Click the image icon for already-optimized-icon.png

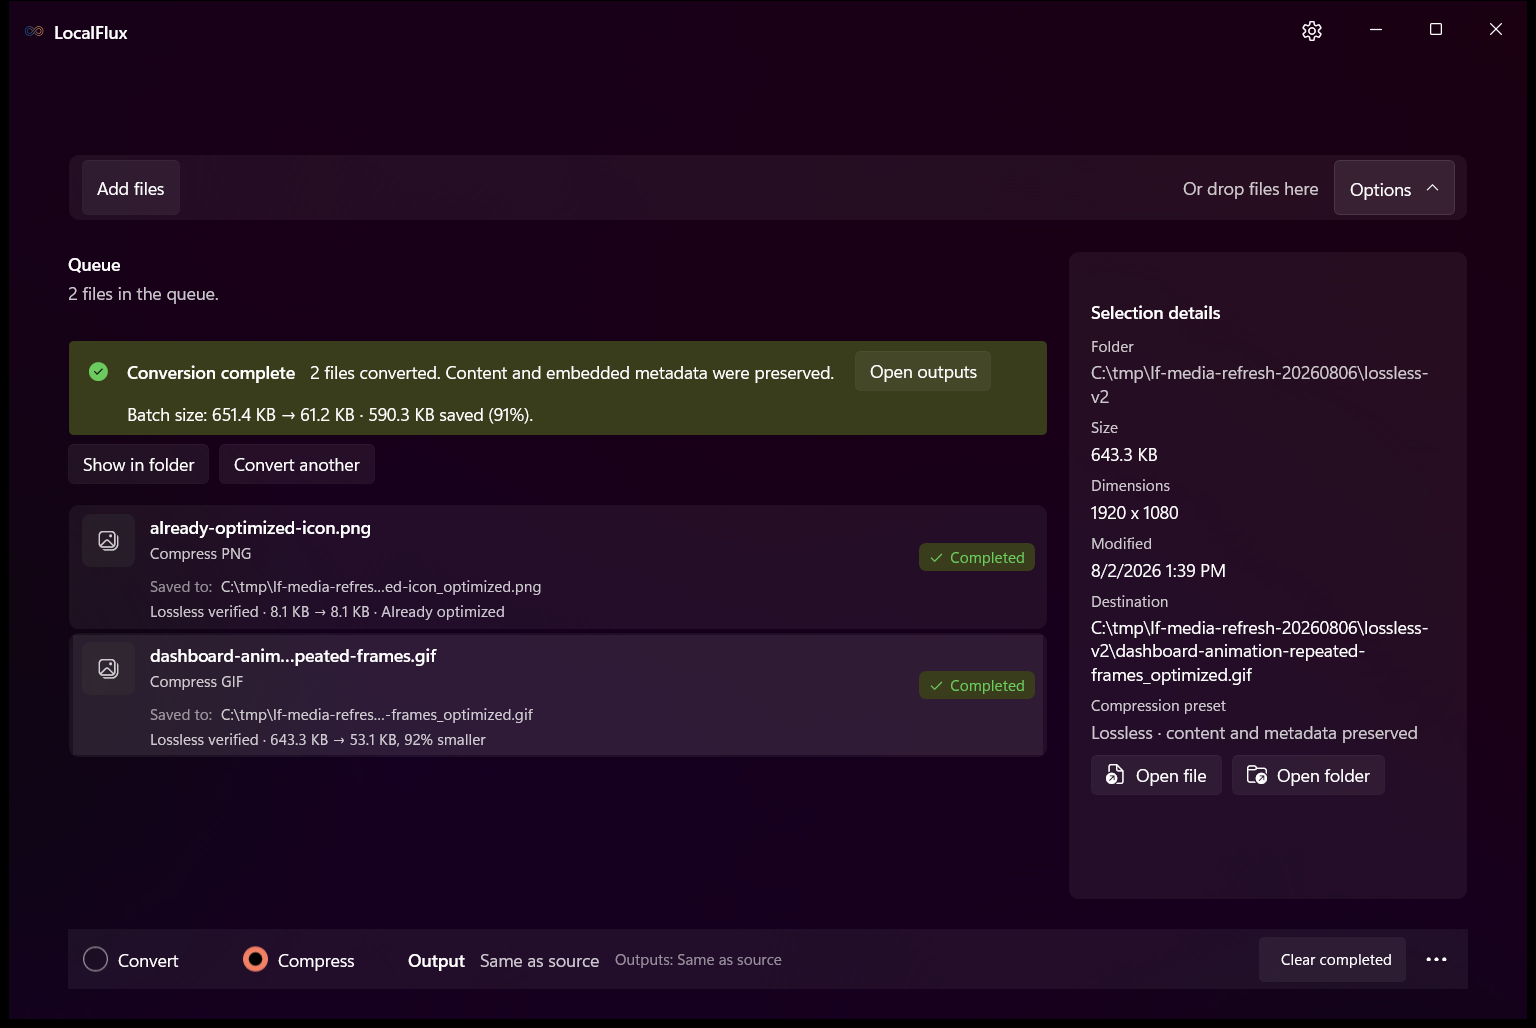click(x=108, y=541)
